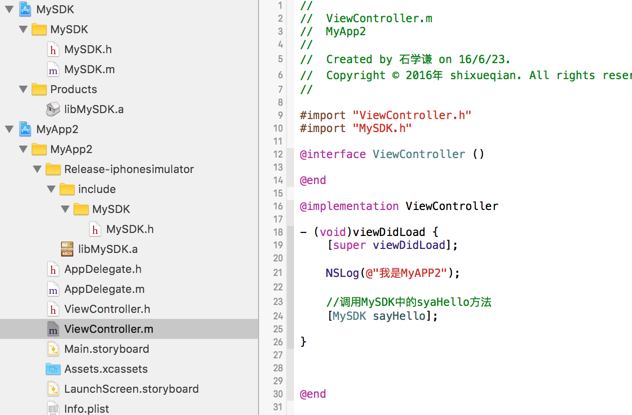
Task: Click the MySDK project icon at top
Action: coord(25,9)
